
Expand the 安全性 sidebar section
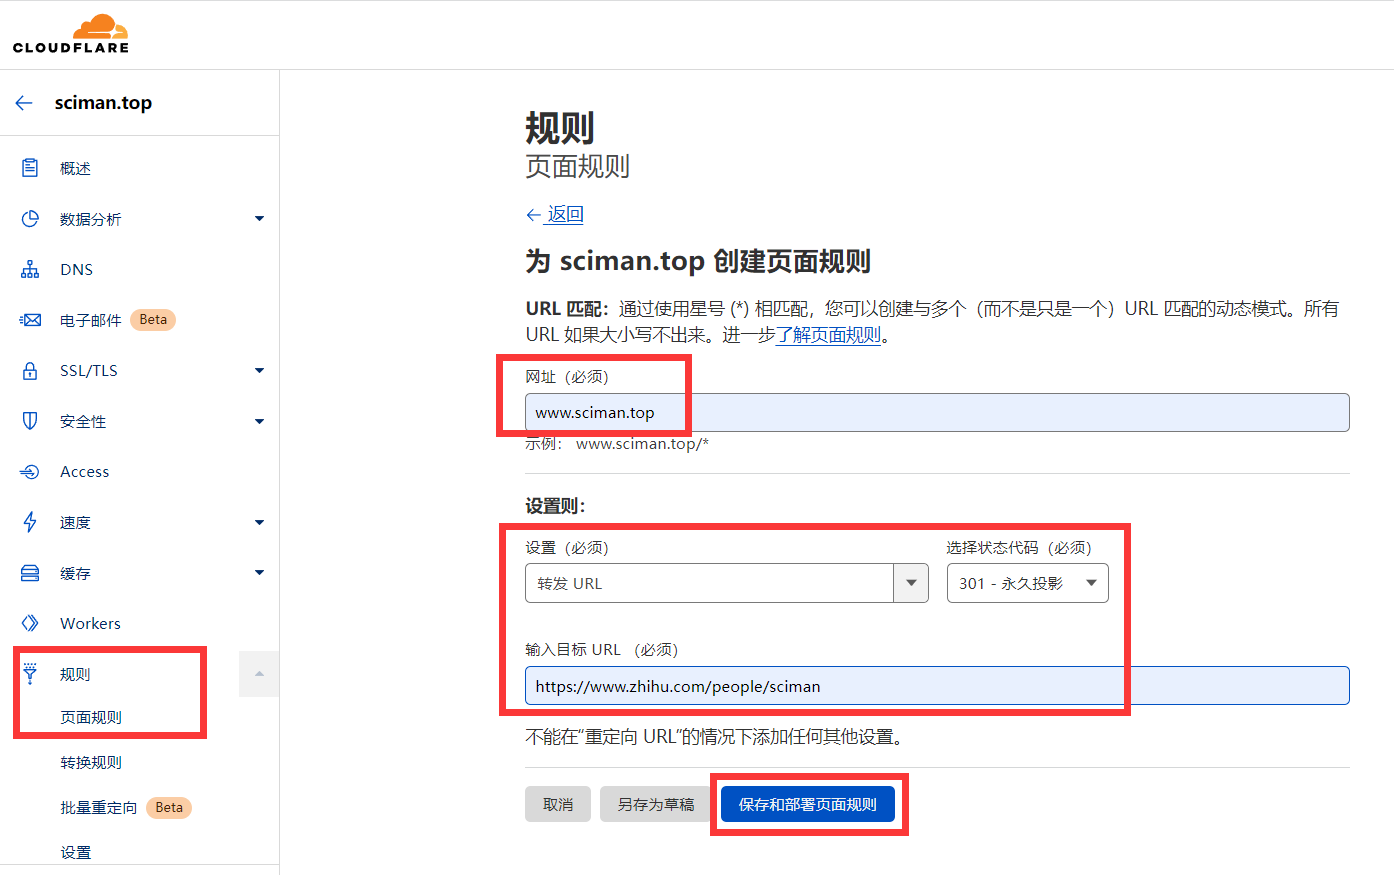(x=259, y=421)
